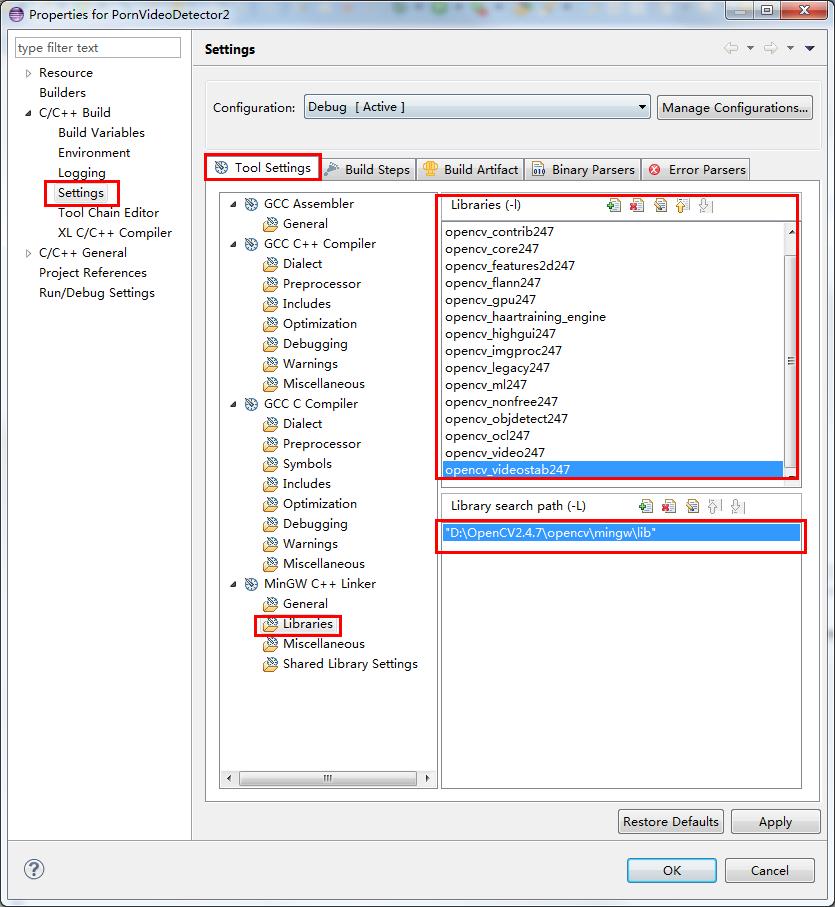Select Shared Library Settings item

click(350, 663)
